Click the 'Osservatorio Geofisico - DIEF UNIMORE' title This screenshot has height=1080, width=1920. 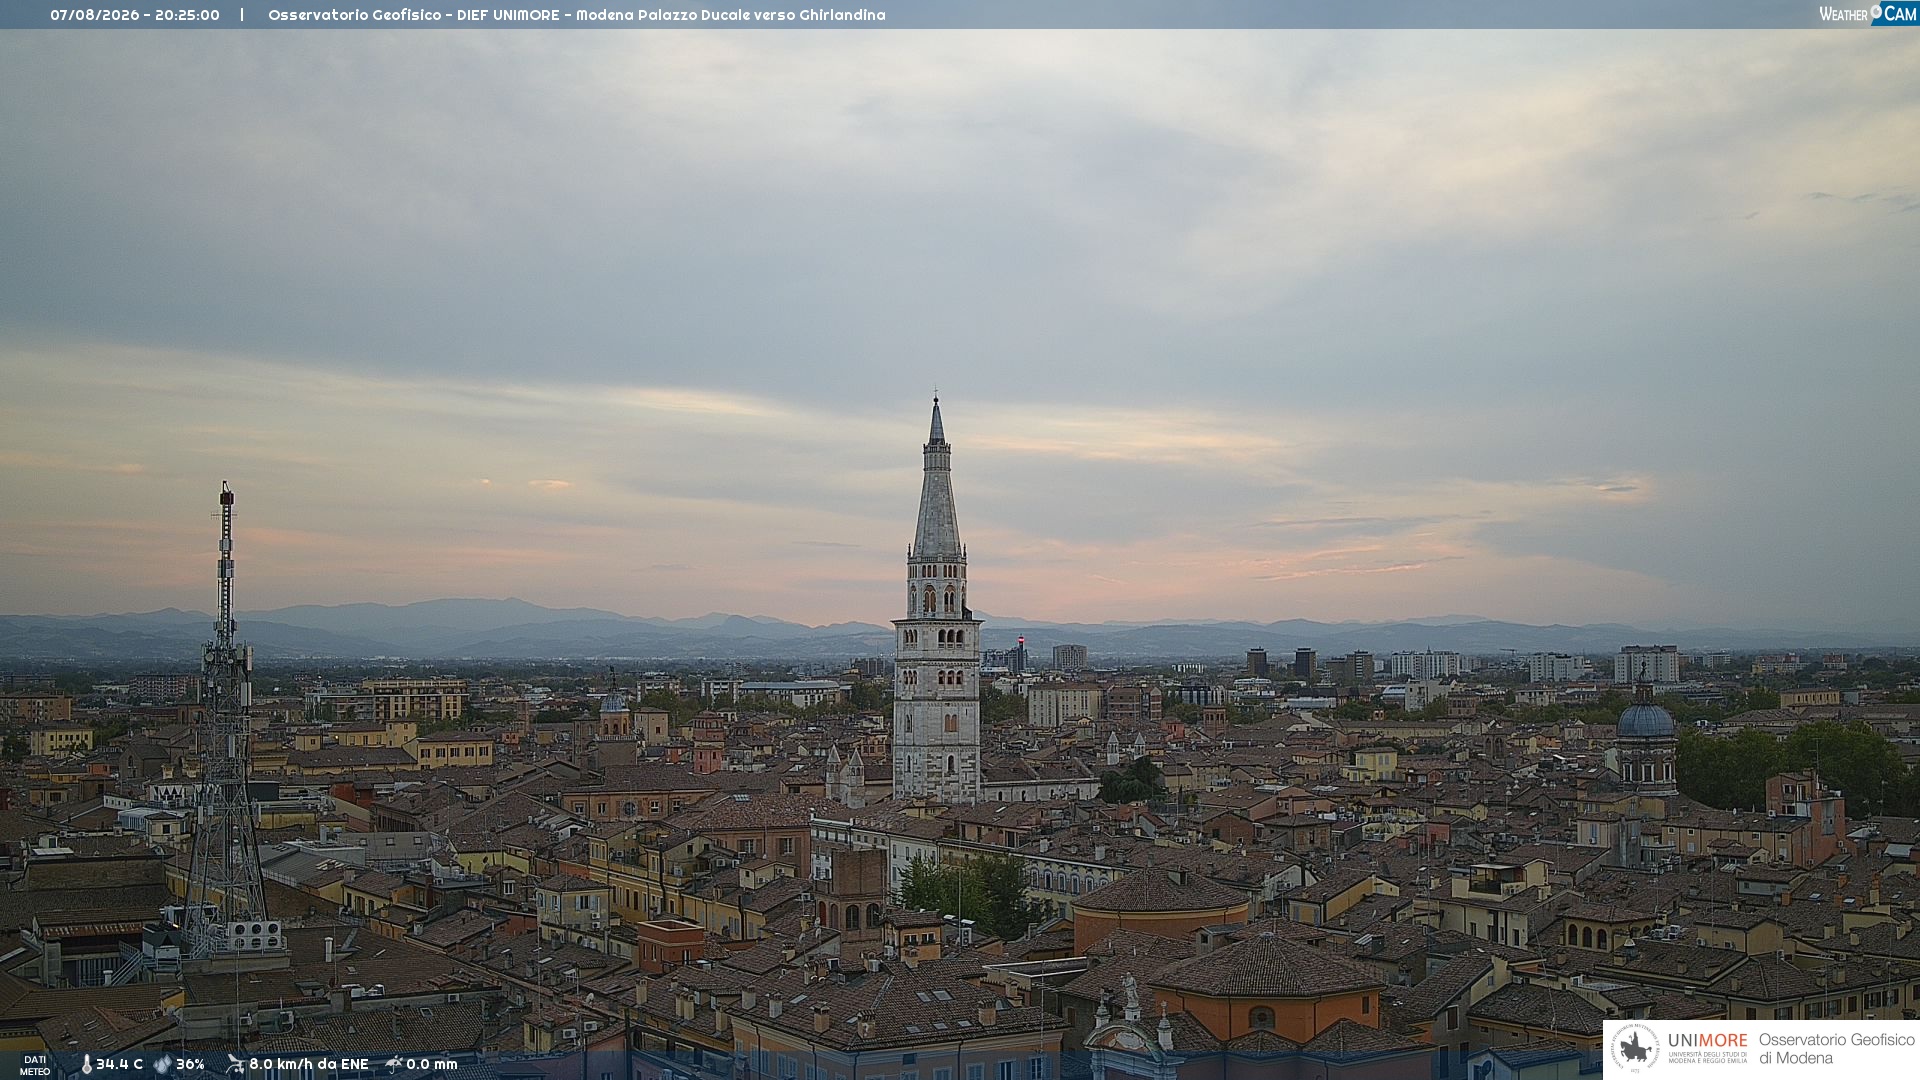413,15
